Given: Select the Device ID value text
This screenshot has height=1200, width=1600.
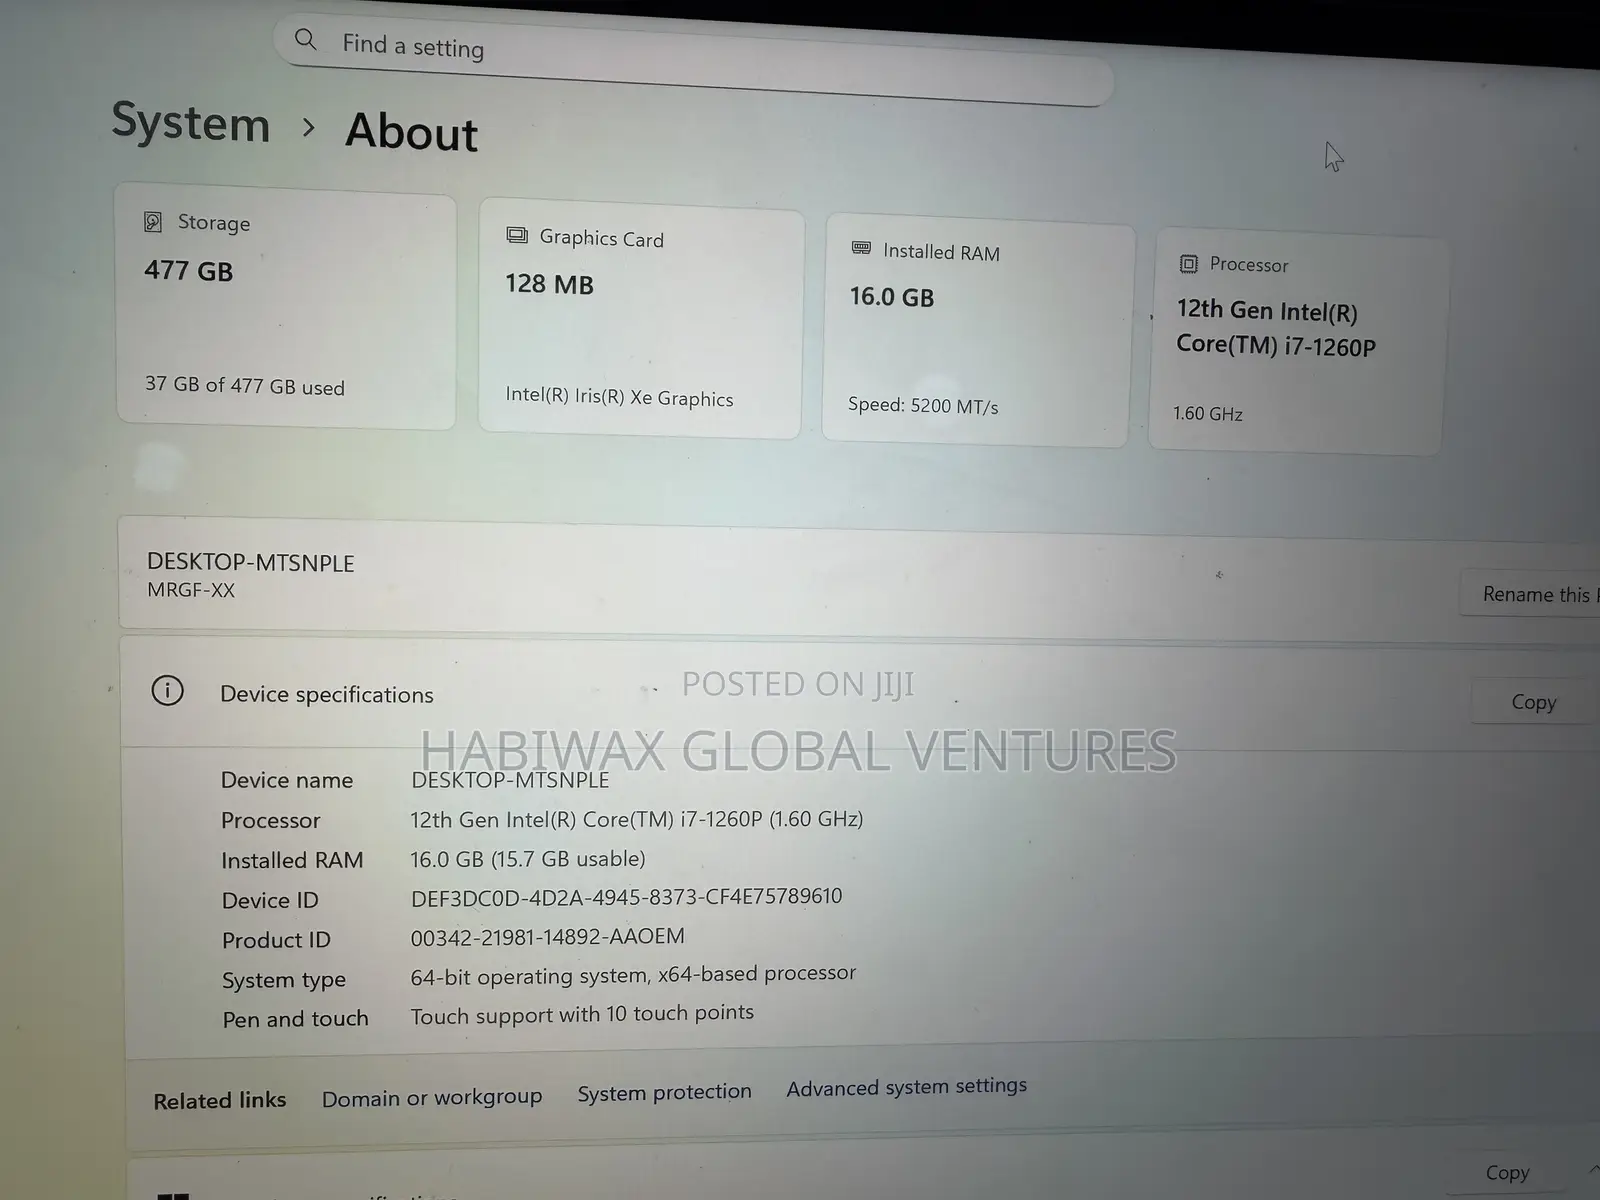Looking at the screenshot, I should click(626, 897).
